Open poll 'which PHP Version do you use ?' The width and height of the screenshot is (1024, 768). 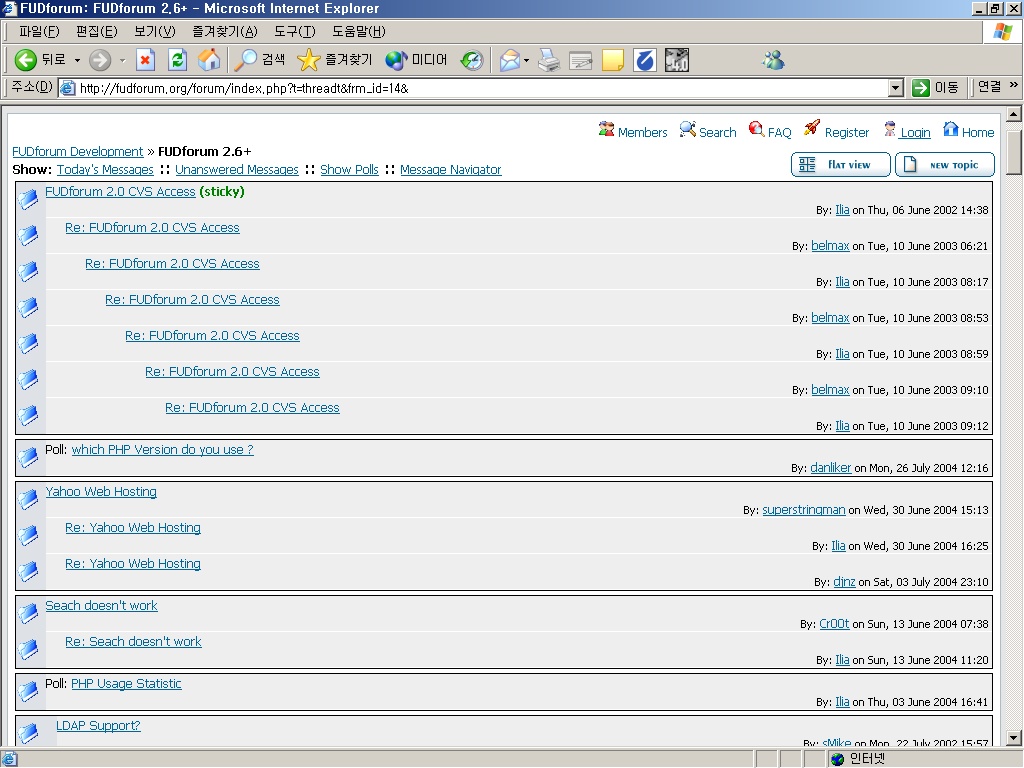point(163,449)
